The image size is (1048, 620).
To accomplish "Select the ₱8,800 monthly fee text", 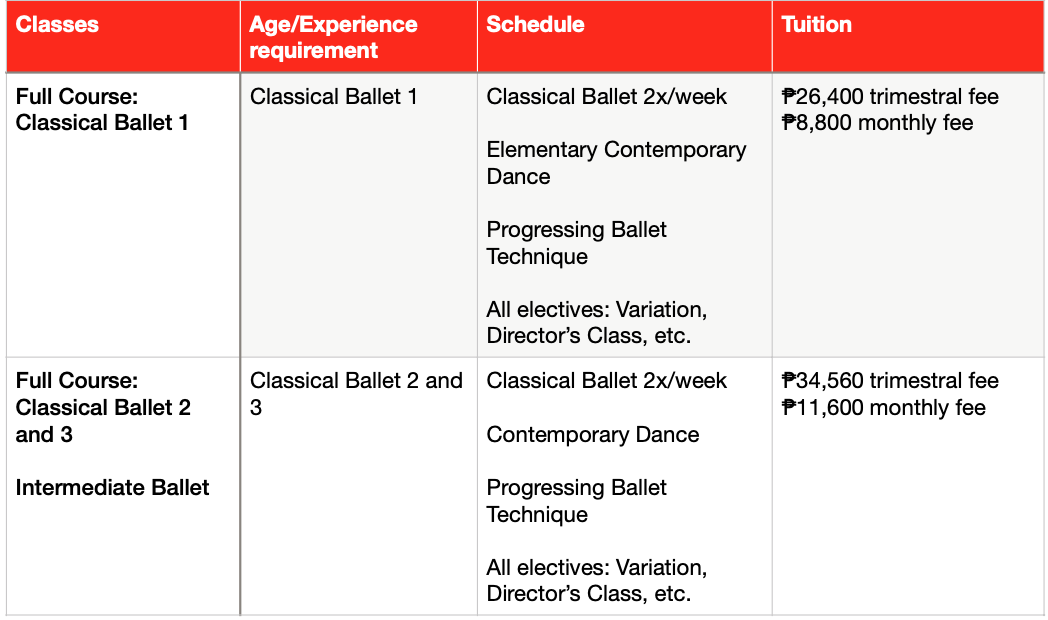I will (877, 123).
